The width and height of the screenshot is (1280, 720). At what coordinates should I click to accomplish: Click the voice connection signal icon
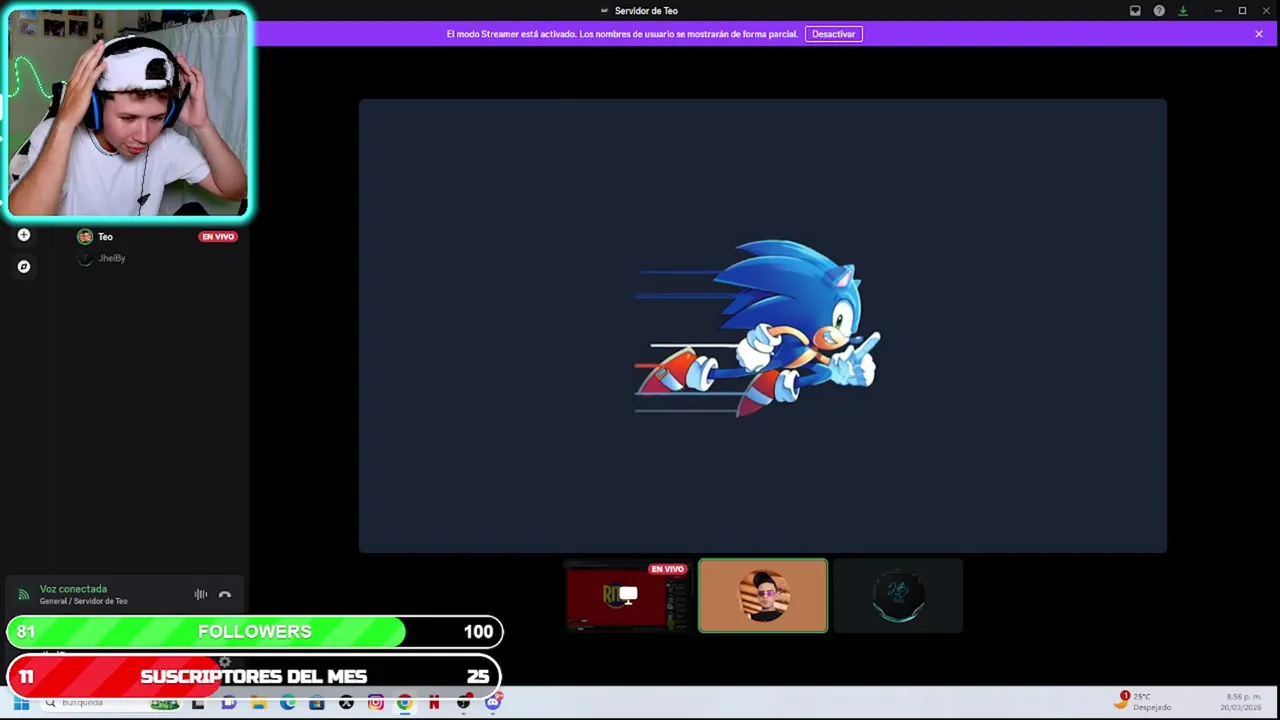(23, 595)
